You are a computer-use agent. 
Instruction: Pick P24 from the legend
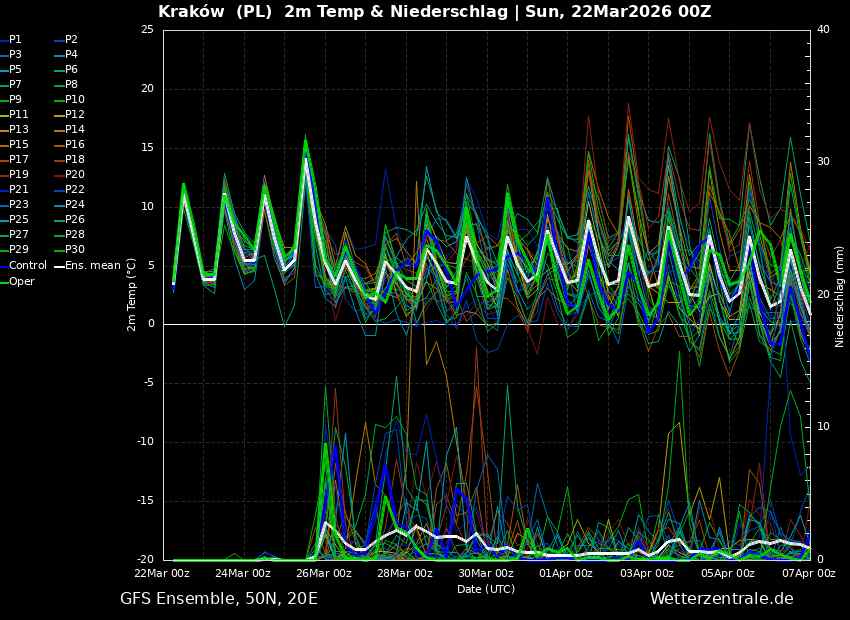pyautogui.click(x=69, y=204)
